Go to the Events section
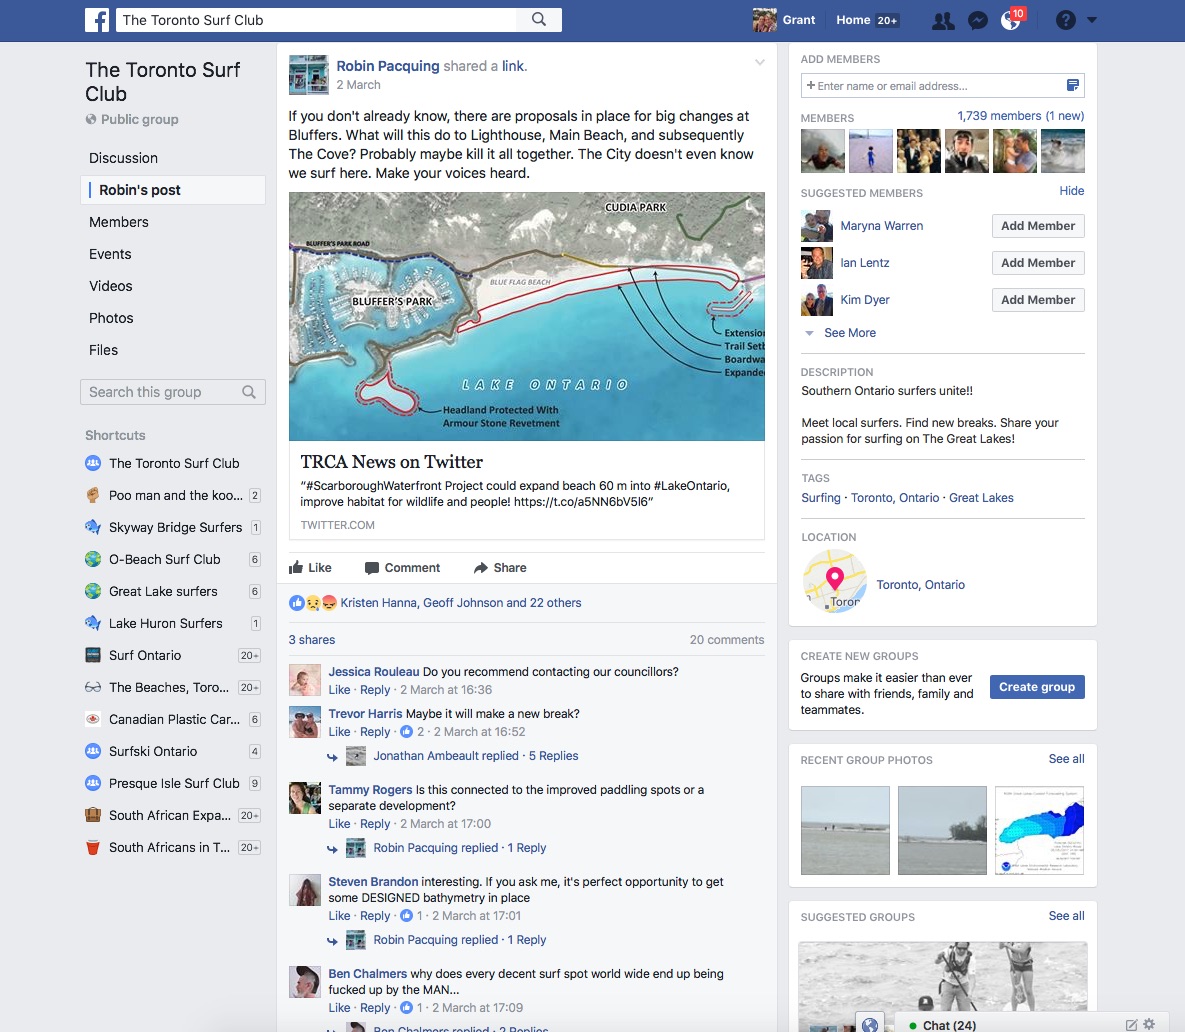1185x1032 pixels. click(x=110, y=254)
